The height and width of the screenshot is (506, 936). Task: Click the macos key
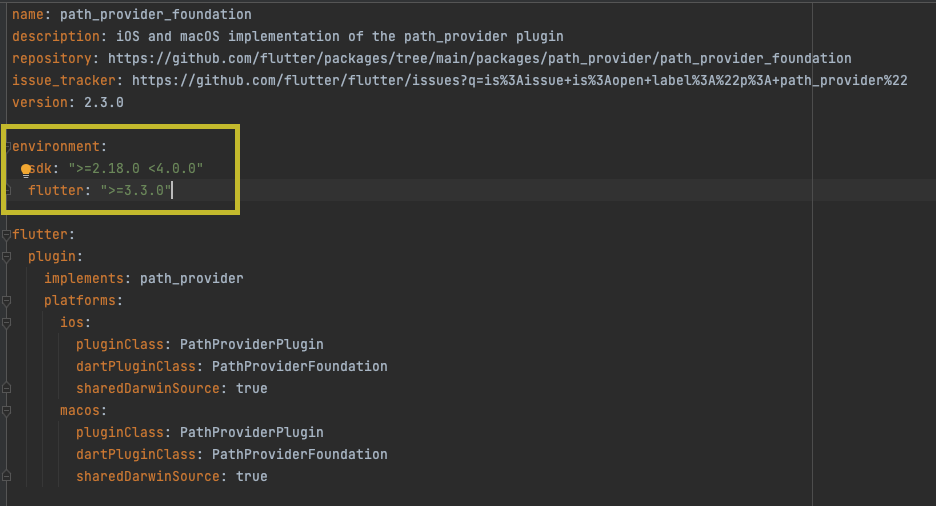point(79,411)
